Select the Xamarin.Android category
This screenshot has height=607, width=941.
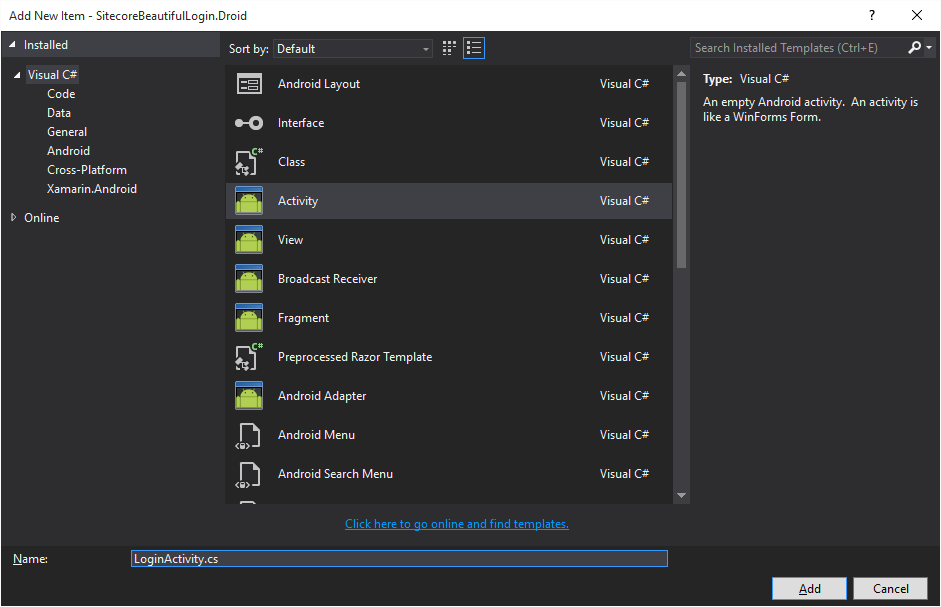pos(92,189)
